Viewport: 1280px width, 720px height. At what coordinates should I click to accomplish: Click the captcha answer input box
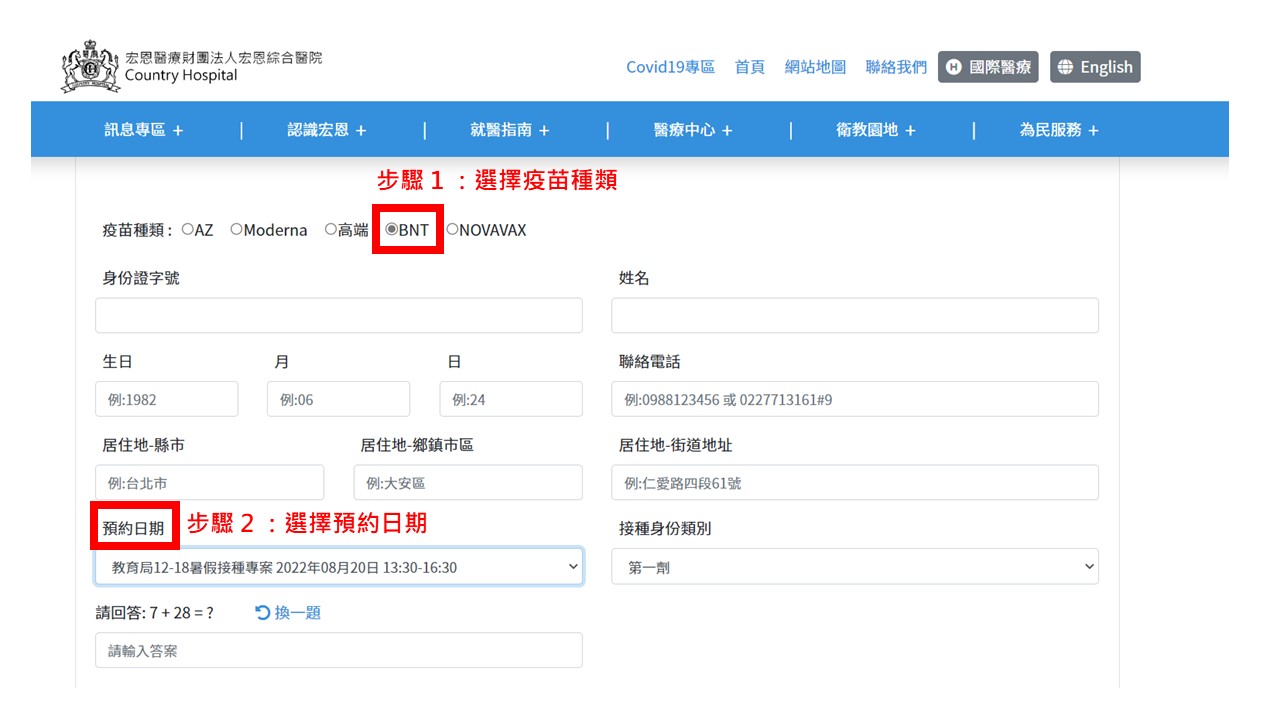[338, 651]
